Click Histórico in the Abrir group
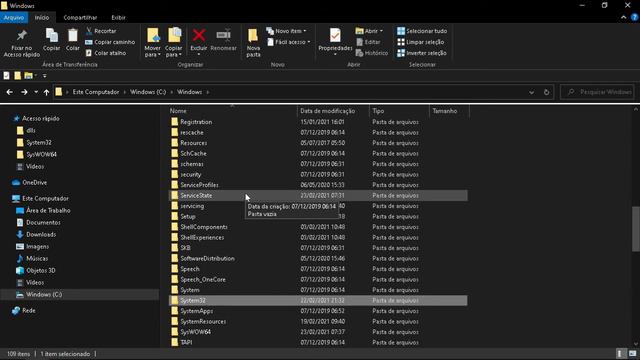The height and width of the screenshot is (360, 640). coord(372,53)
